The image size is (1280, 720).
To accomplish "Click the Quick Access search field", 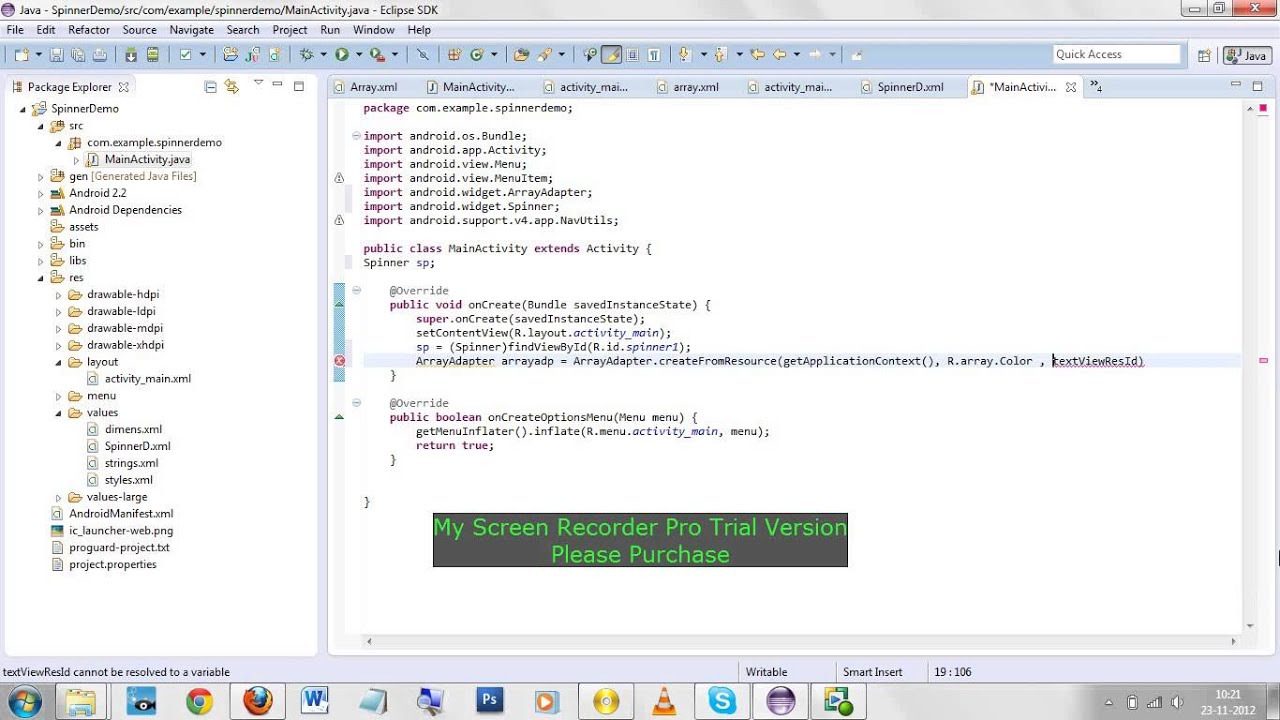I will [1118, 55].
